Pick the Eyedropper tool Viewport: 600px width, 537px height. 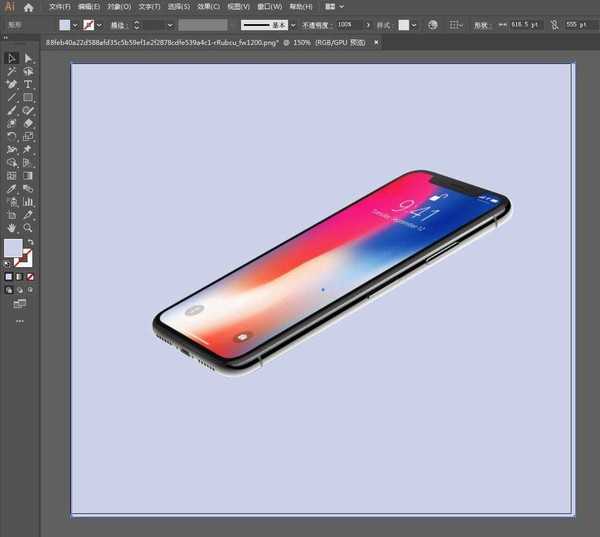pyautogui.click(x=12, y=188)
